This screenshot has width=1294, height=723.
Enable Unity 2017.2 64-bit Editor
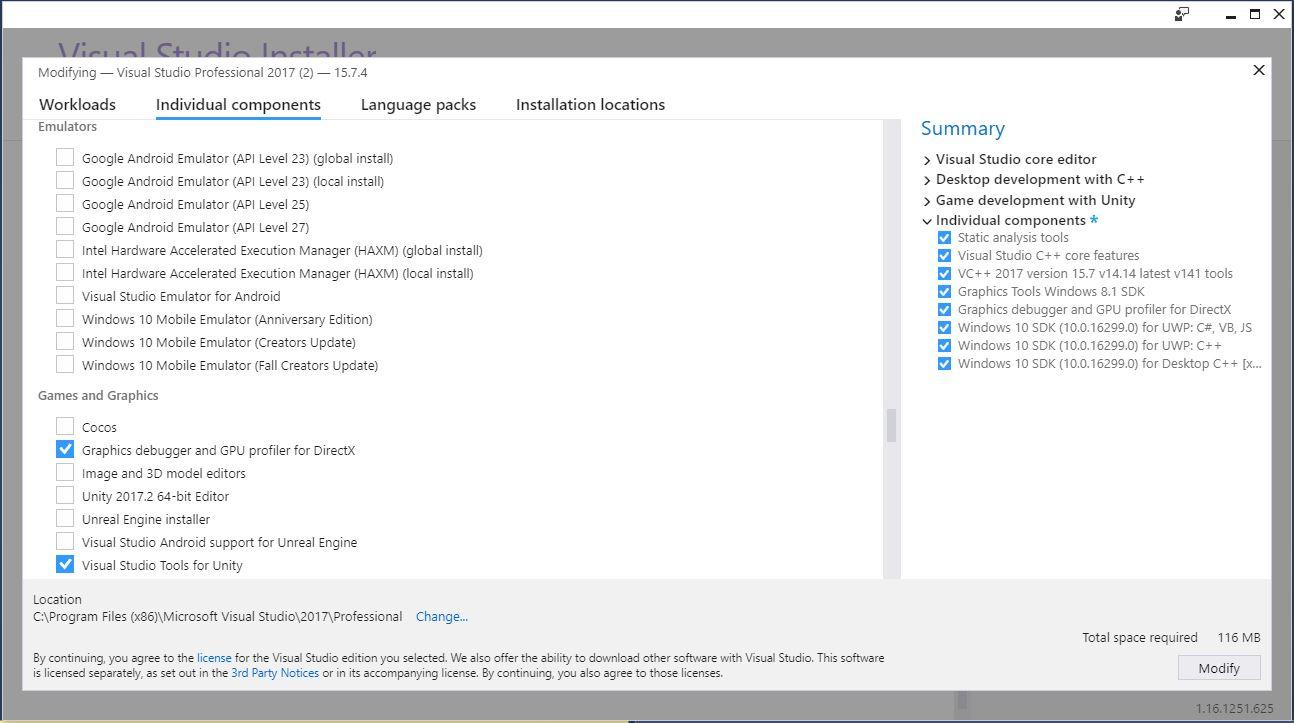coord(65,495)
